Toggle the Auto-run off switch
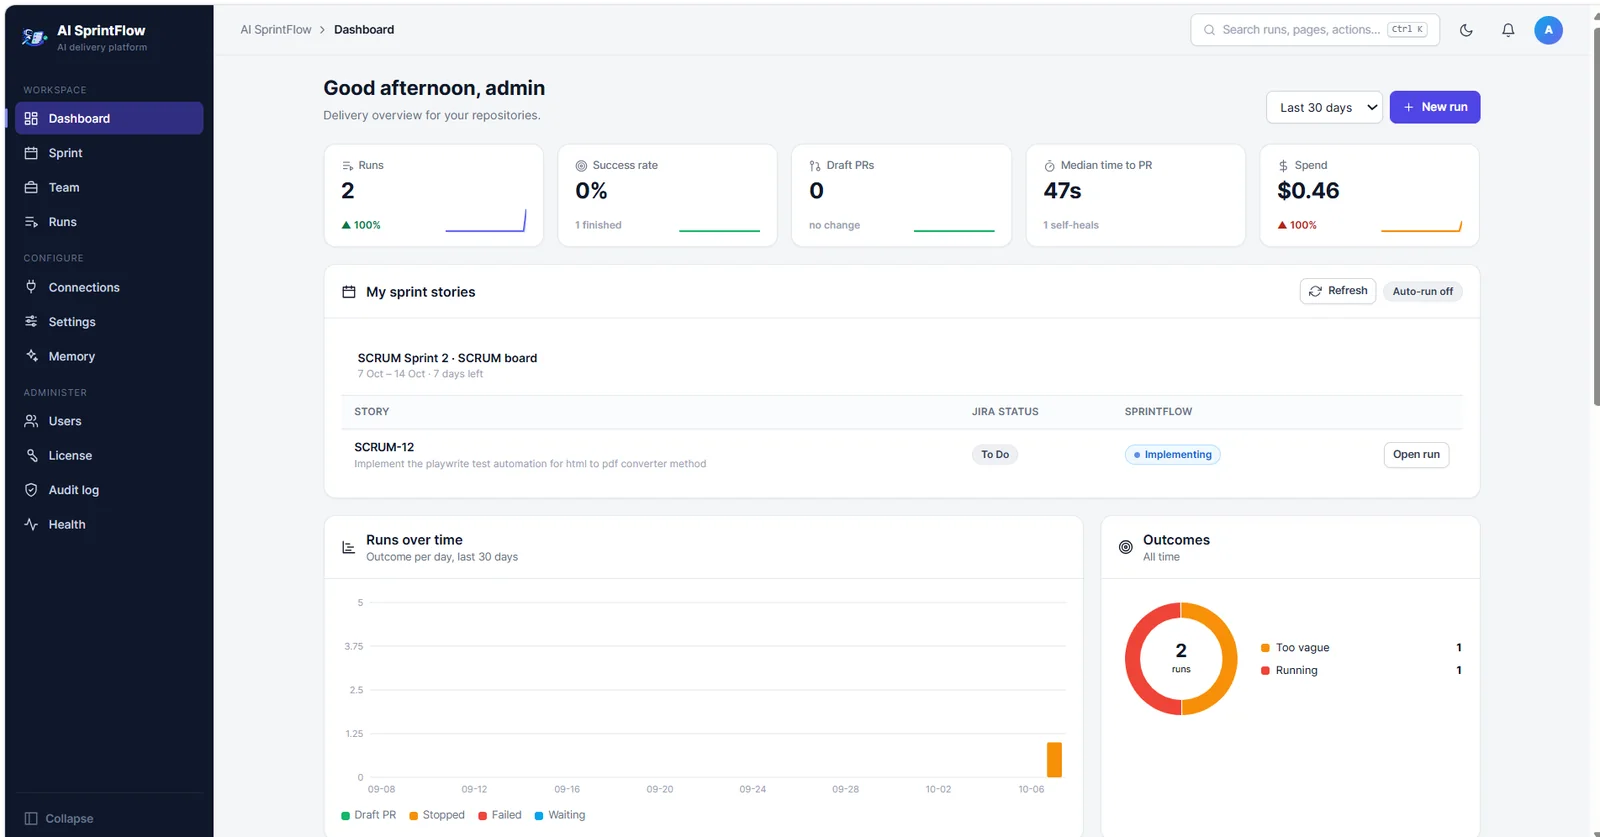Viewport: 1600px width, 837px height. 1423,291
